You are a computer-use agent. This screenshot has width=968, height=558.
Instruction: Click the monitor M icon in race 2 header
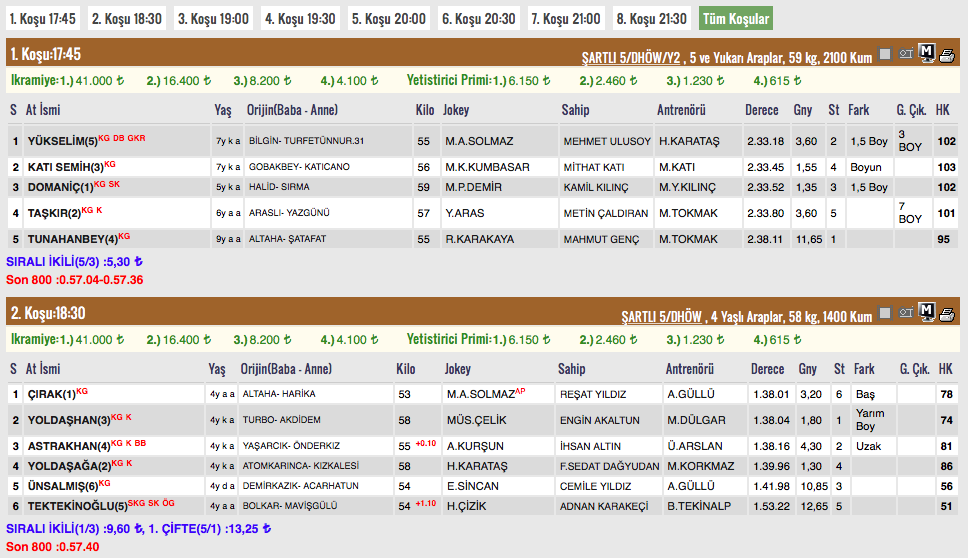926,313
